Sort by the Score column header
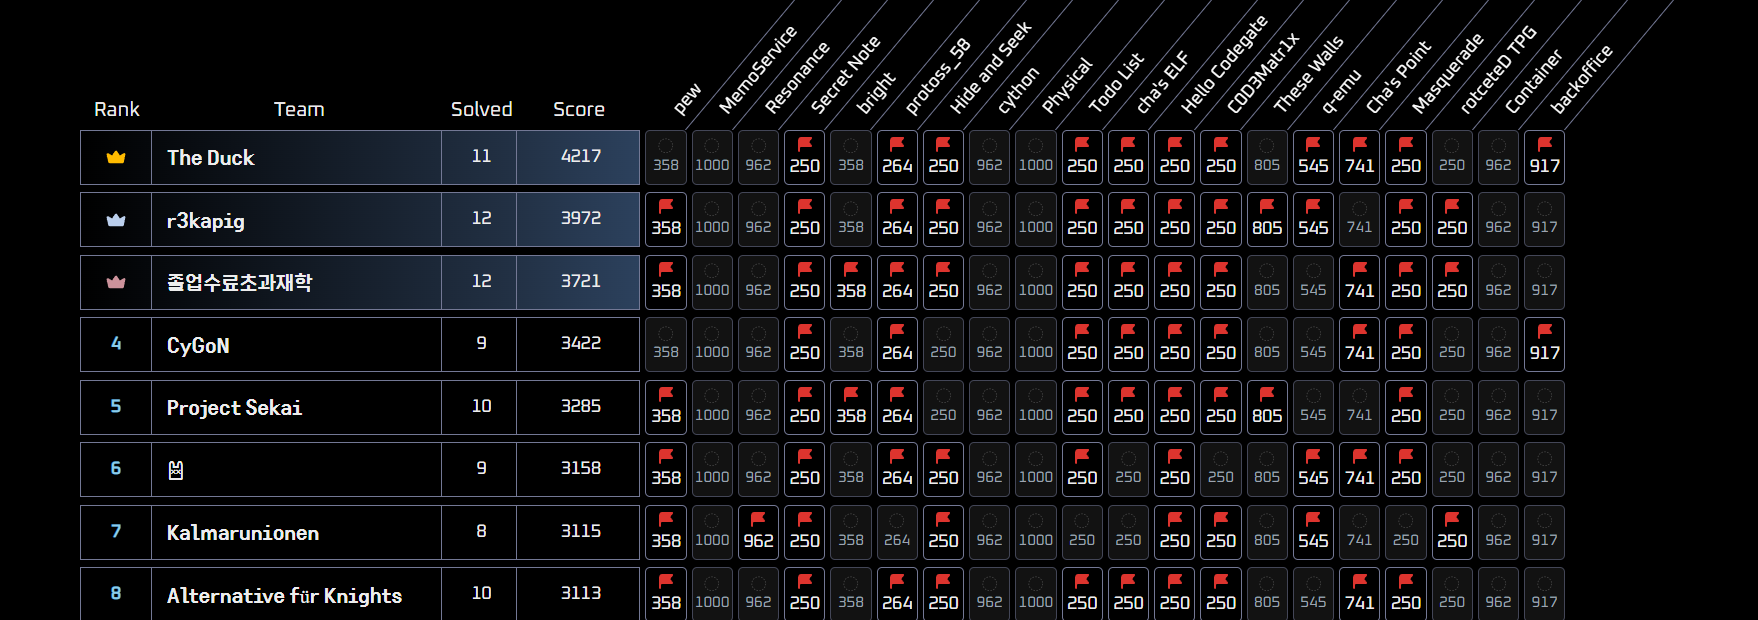 [x=579, y=109]
